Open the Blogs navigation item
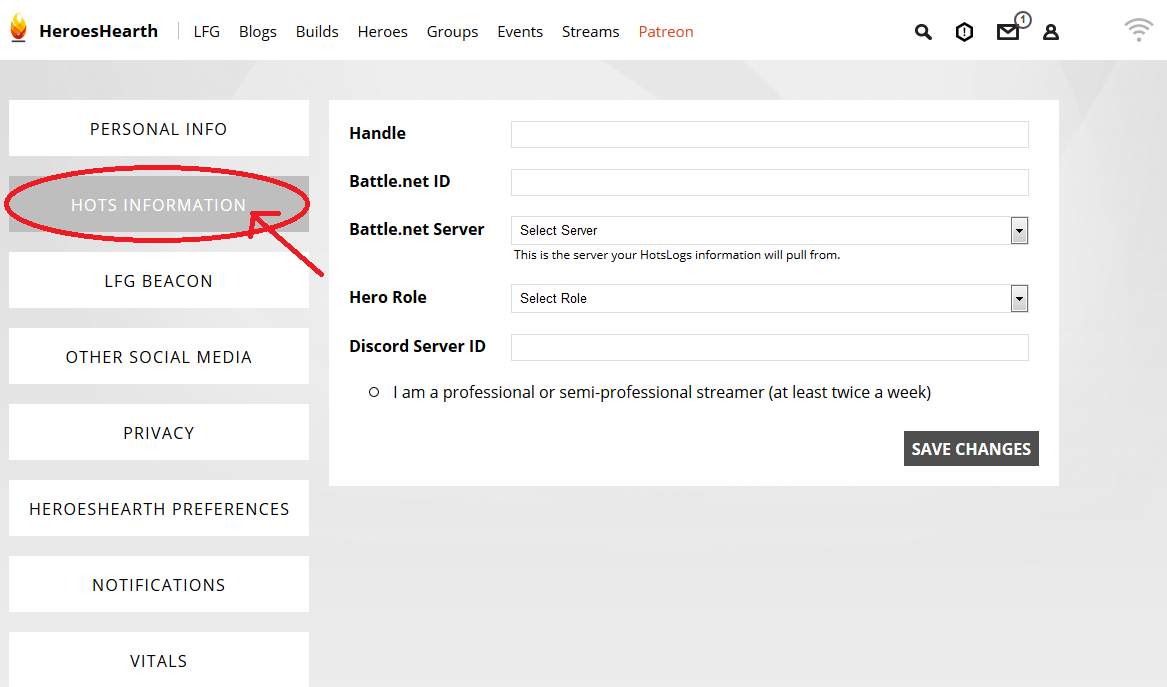The image size is (1167, 687). point(258,32)
